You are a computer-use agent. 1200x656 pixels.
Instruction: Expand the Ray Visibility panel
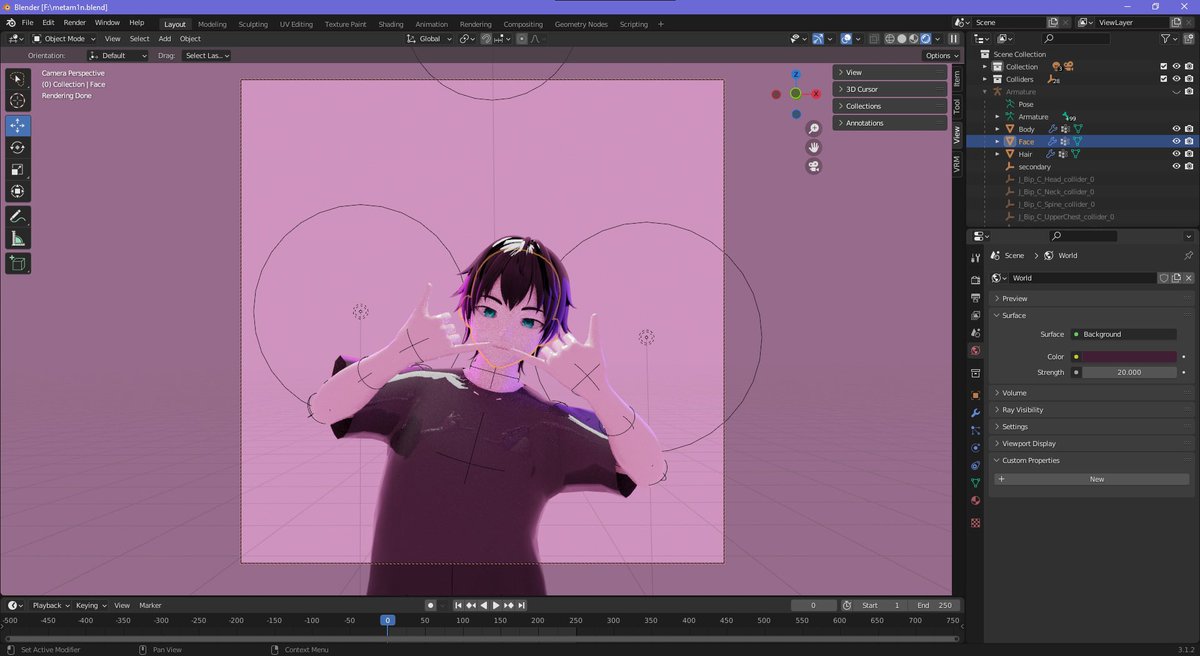point(1090,410)
